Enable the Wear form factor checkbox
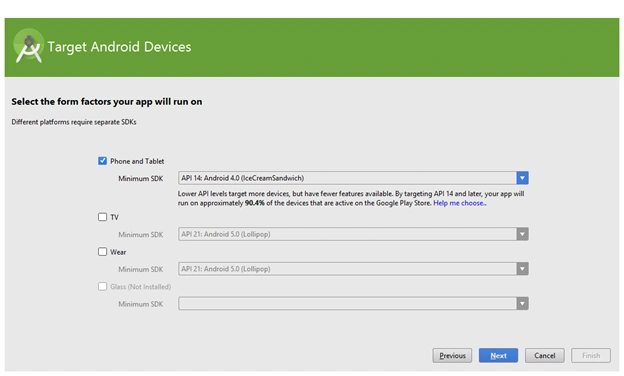Image resolution: width=624 pixels, height=376 pixels. (102, 251)
